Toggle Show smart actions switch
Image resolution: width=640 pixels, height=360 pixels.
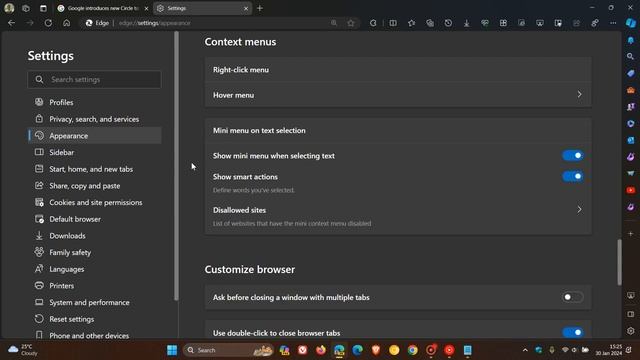573,176
